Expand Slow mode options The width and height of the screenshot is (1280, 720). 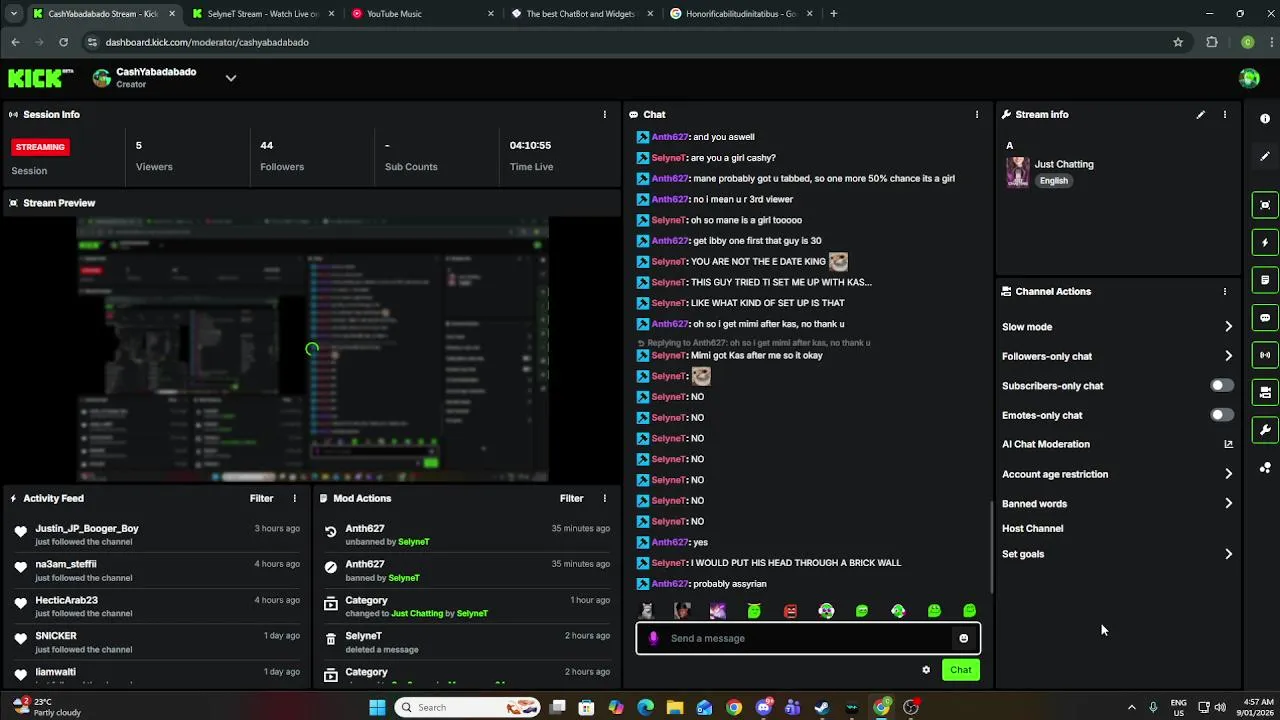(1228, 326)
